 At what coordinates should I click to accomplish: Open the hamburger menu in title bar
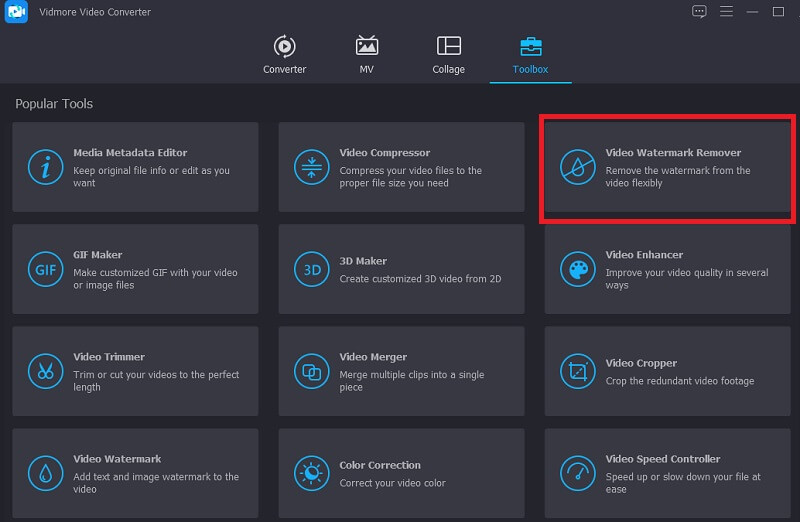(726, 11)
